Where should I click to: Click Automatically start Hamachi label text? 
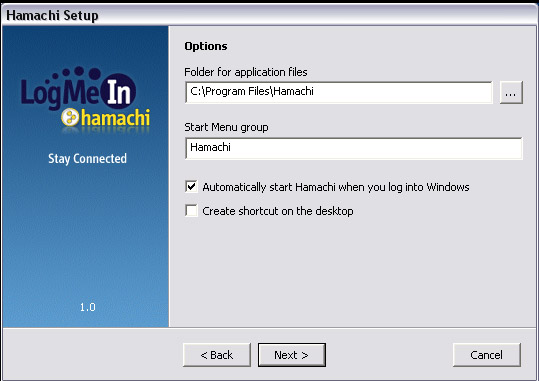336,187
